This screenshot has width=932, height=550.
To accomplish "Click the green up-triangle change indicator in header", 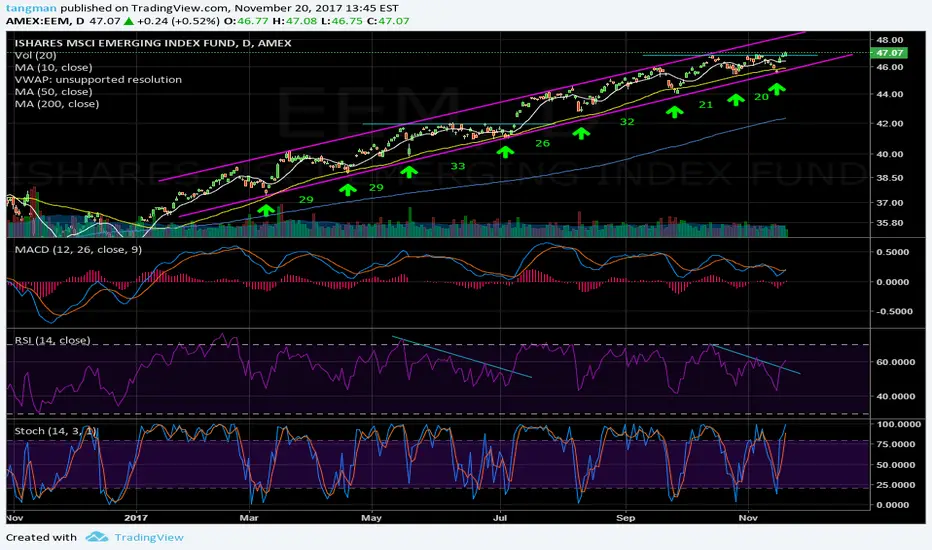I will [x=128, y=21].
